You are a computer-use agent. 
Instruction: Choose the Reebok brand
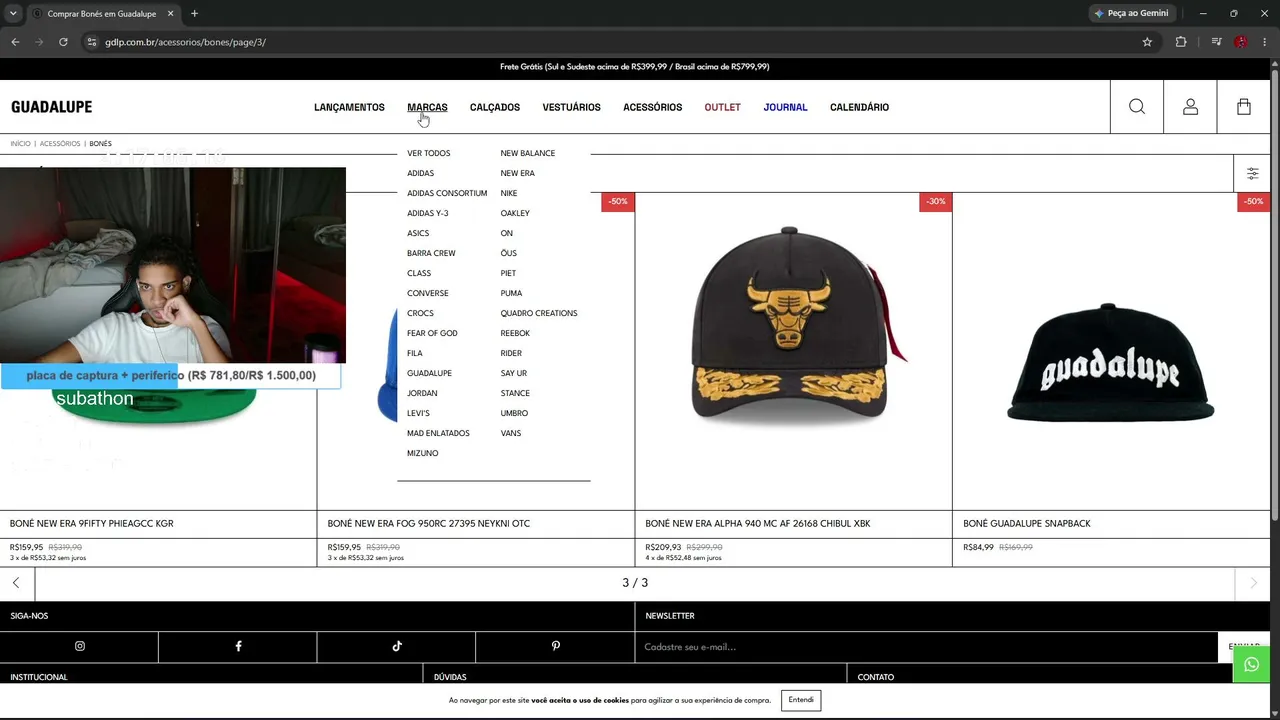click(x=515, y=333)
